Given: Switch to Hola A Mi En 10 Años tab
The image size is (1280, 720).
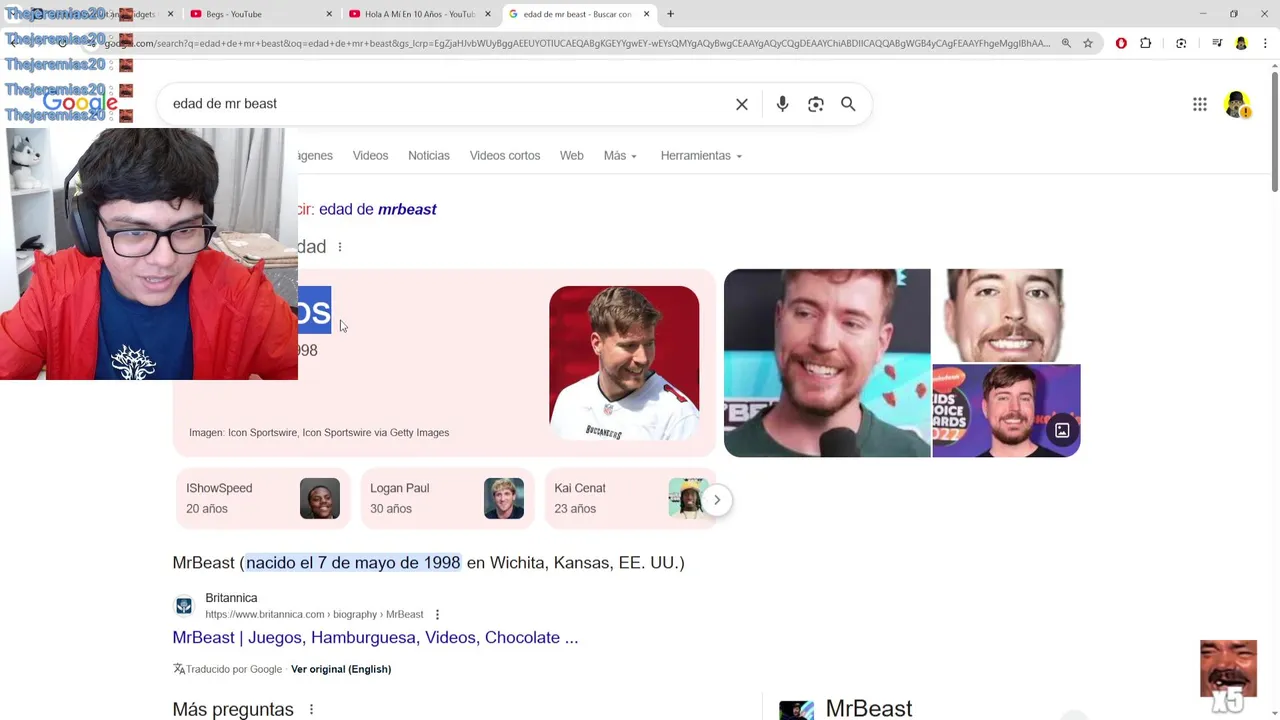Looking at the screenshot, I should click(418, 14).
